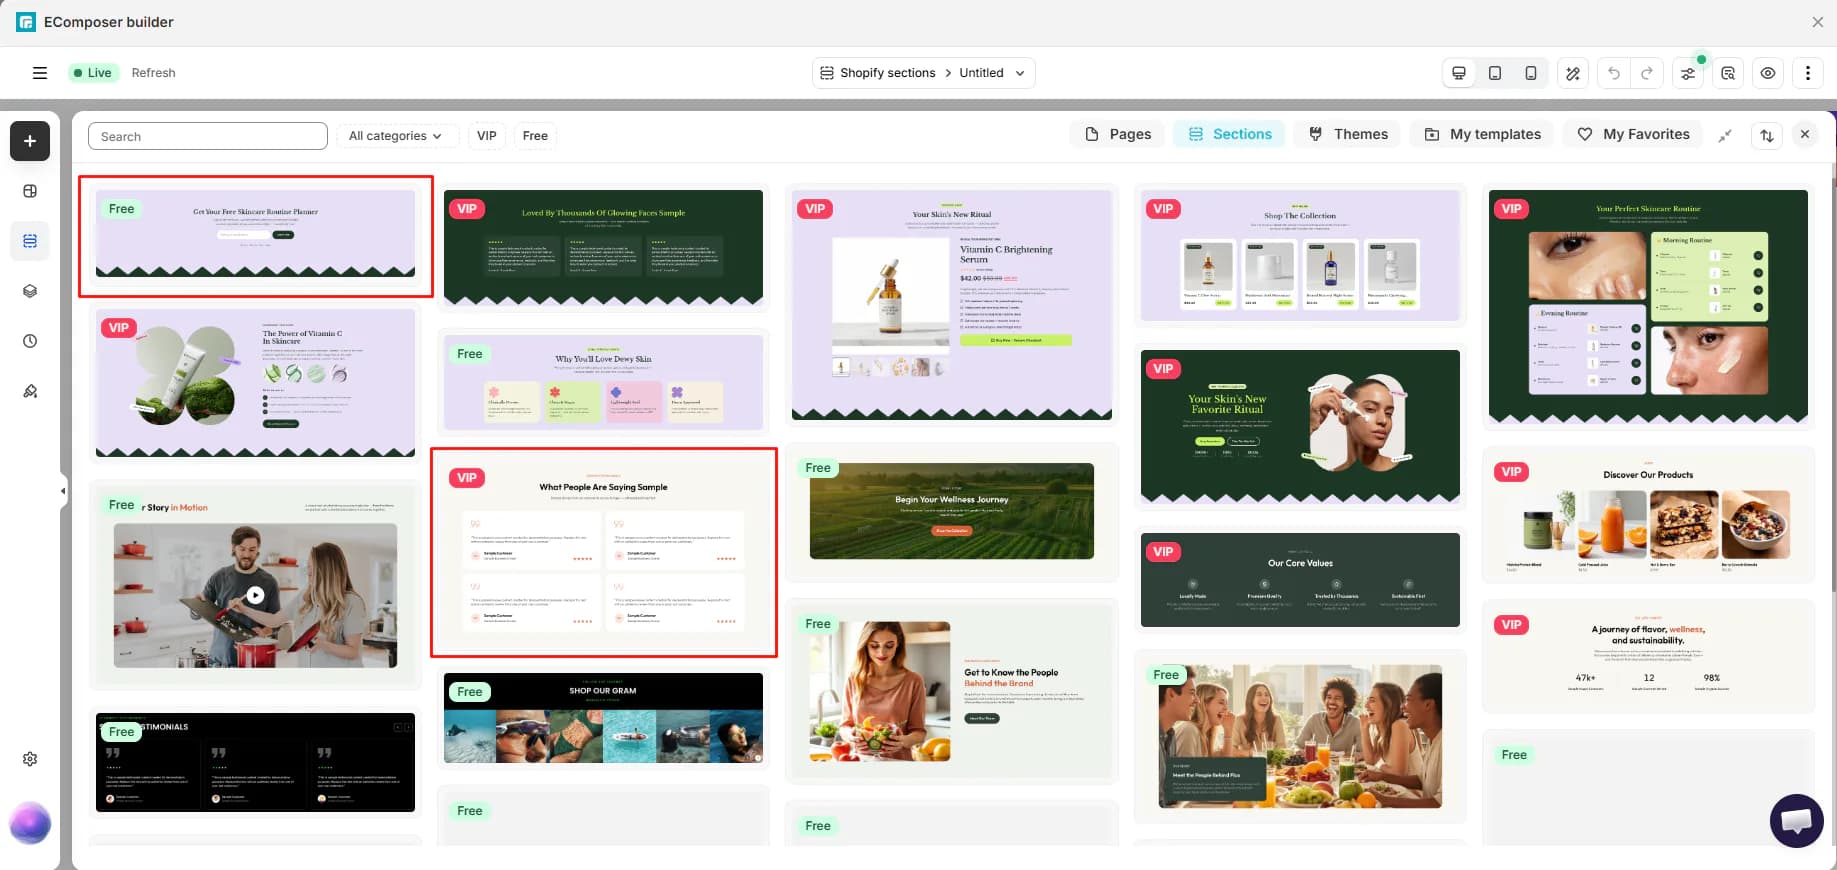This screenshot has width=1837, height=870.
Task: Open the three-dot more options menu
Action: [1808, 73]
